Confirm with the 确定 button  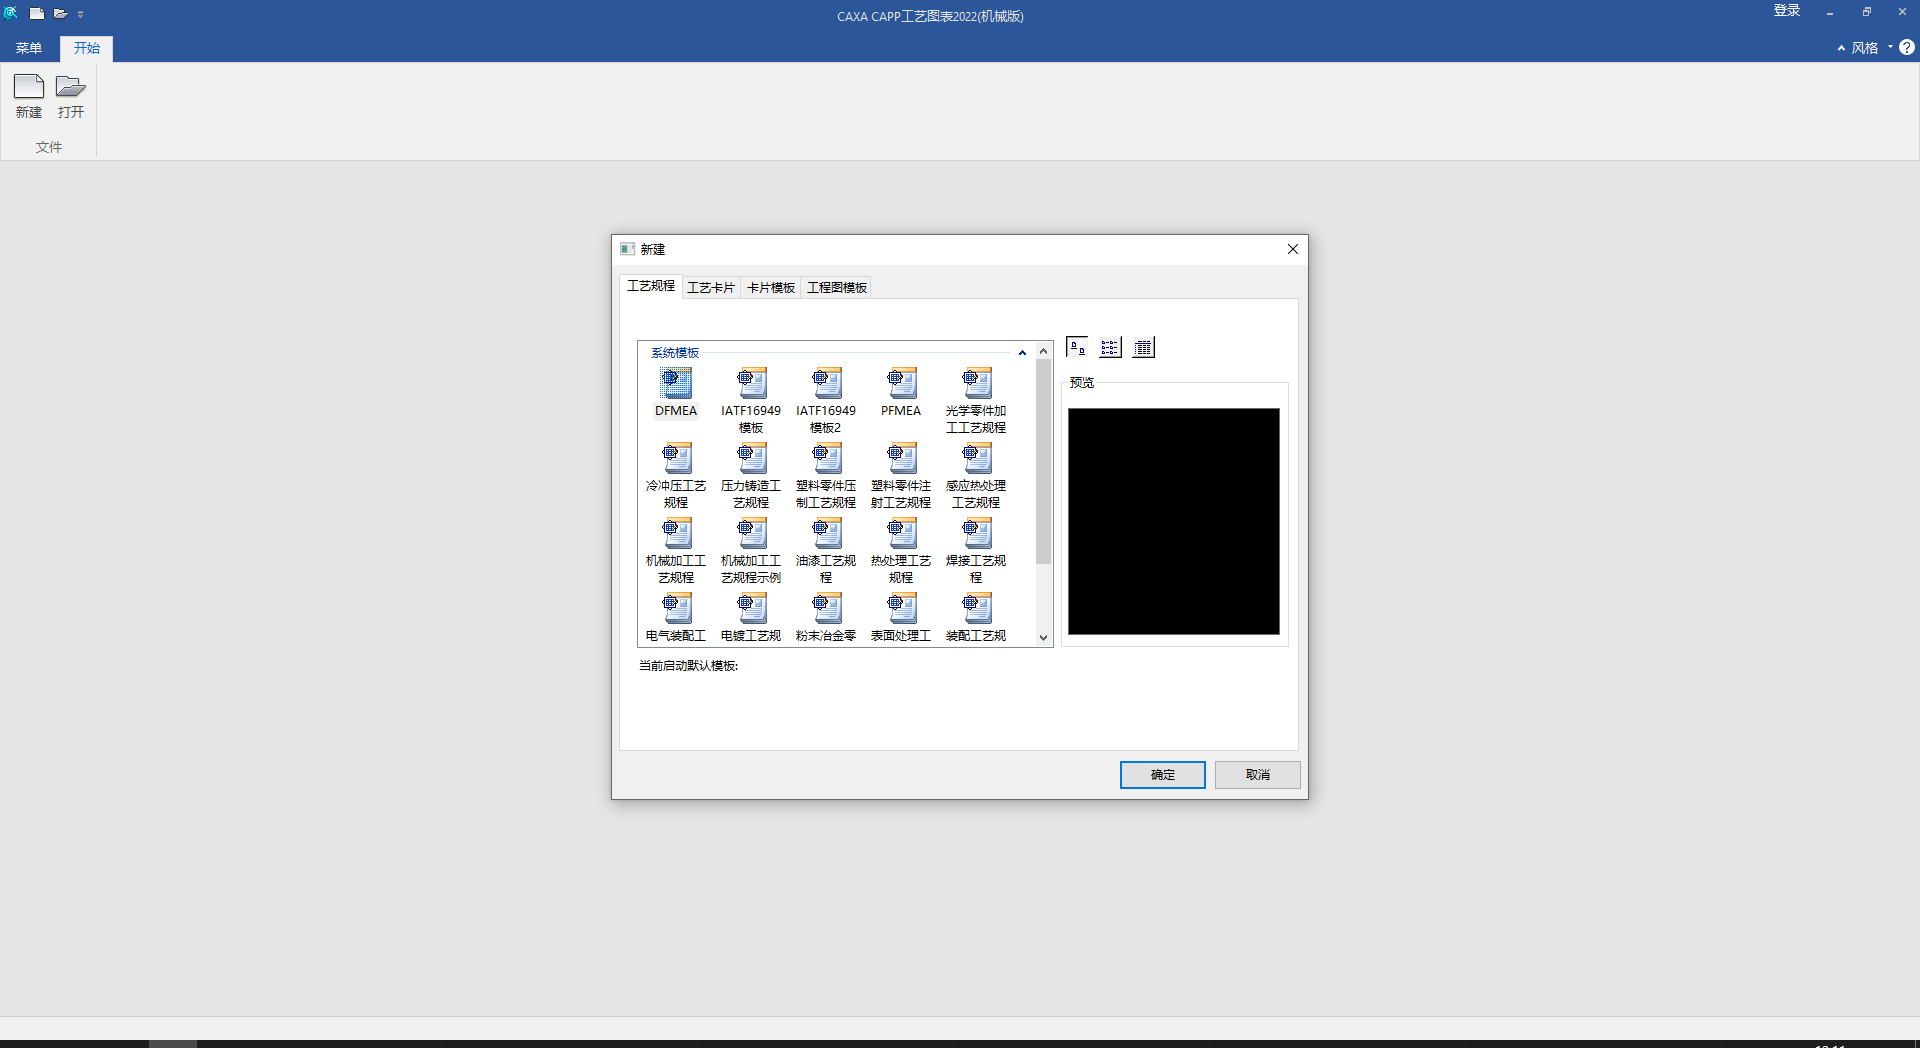(x=1162, y=775)
